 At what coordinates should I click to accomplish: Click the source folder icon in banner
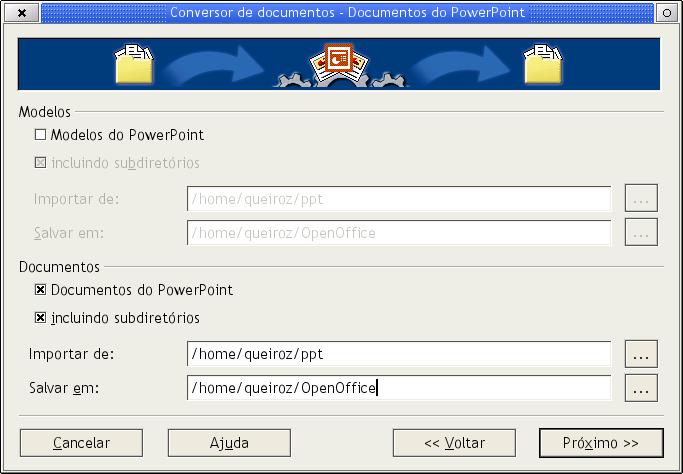[134, 64]
